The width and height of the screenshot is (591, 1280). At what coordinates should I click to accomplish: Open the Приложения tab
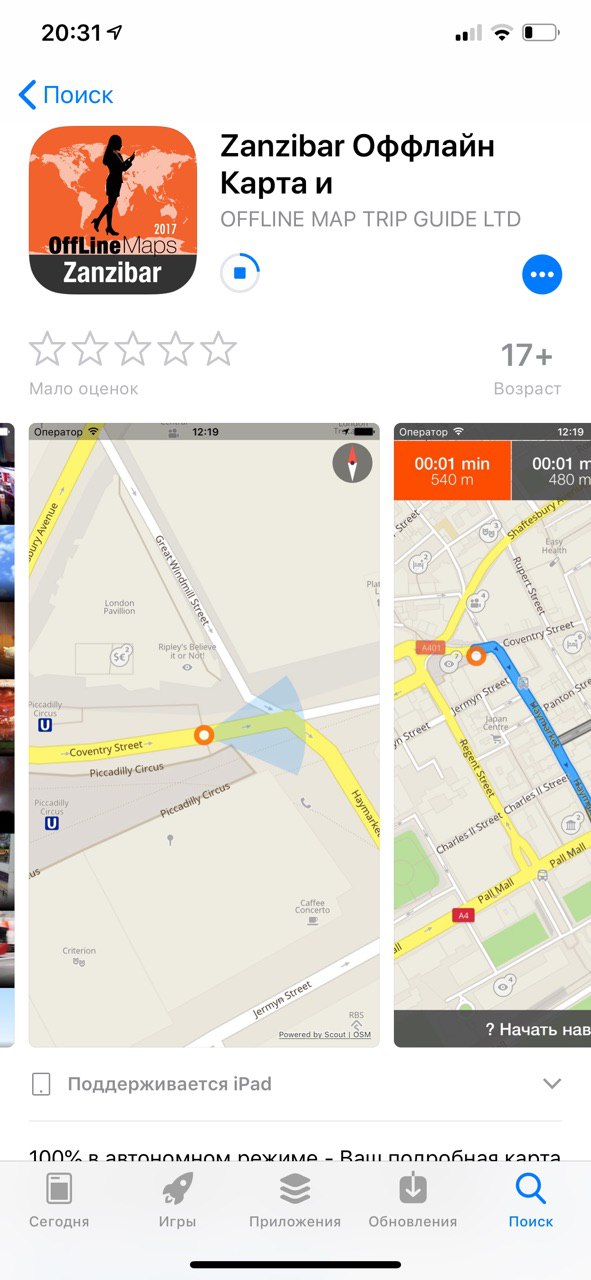(x=295, y=1200)
